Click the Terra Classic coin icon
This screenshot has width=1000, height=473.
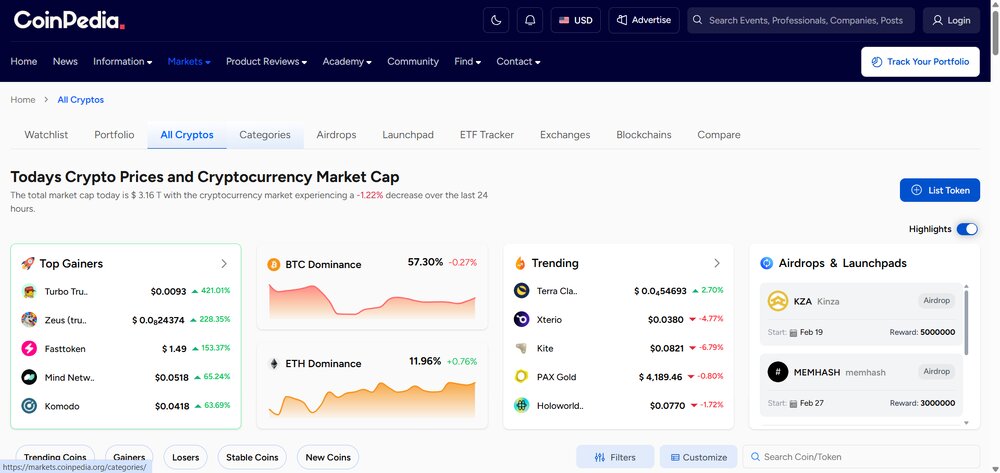pos(522,291)
